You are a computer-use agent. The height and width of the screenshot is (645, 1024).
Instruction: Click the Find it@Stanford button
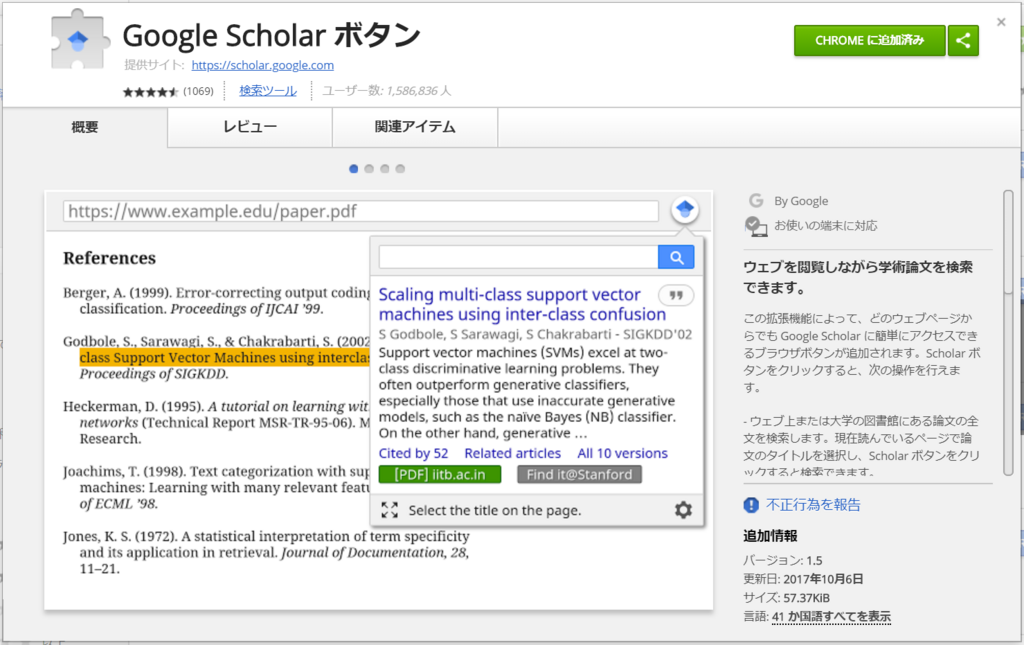click(x=579, y=475)
